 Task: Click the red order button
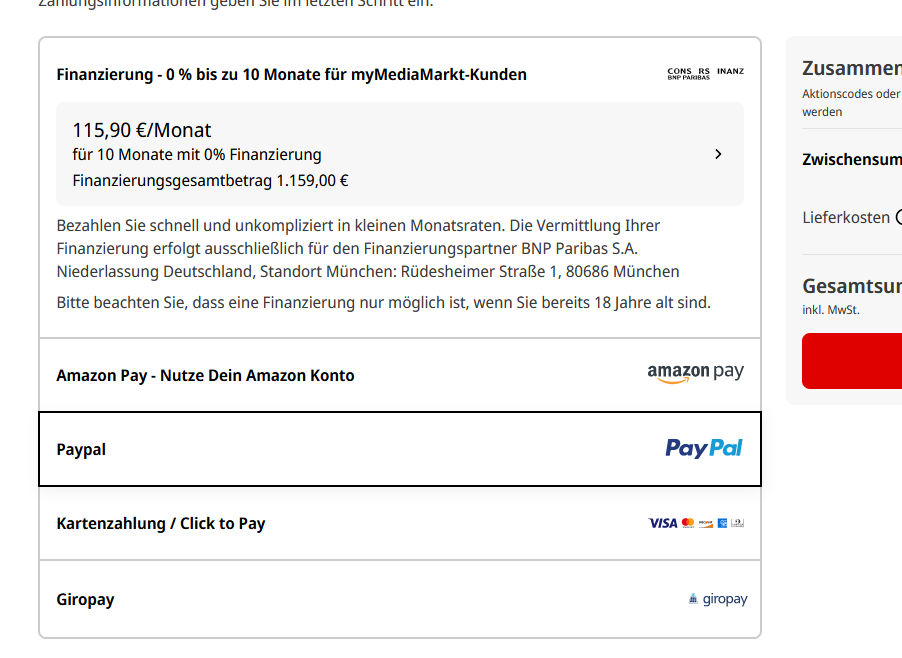pyautogui.click(x=852, y=361)
